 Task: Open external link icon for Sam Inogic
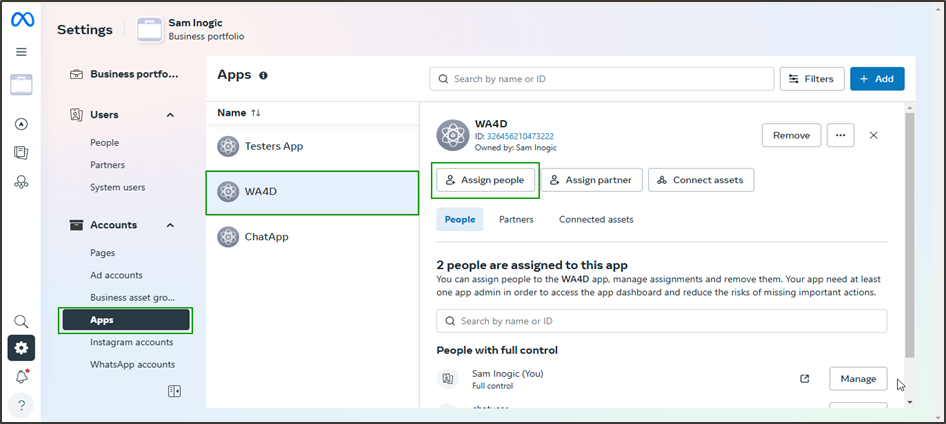click(x=805, y=379)
